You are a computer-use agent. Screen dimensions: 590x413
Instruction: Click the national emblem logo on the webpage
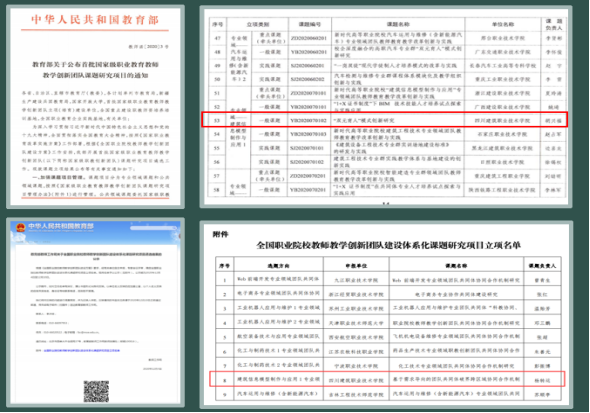coord(20,227)
